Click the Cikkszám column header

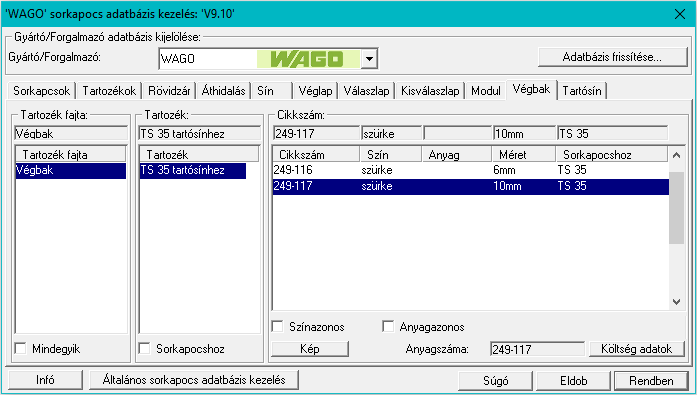pos(316,155)
